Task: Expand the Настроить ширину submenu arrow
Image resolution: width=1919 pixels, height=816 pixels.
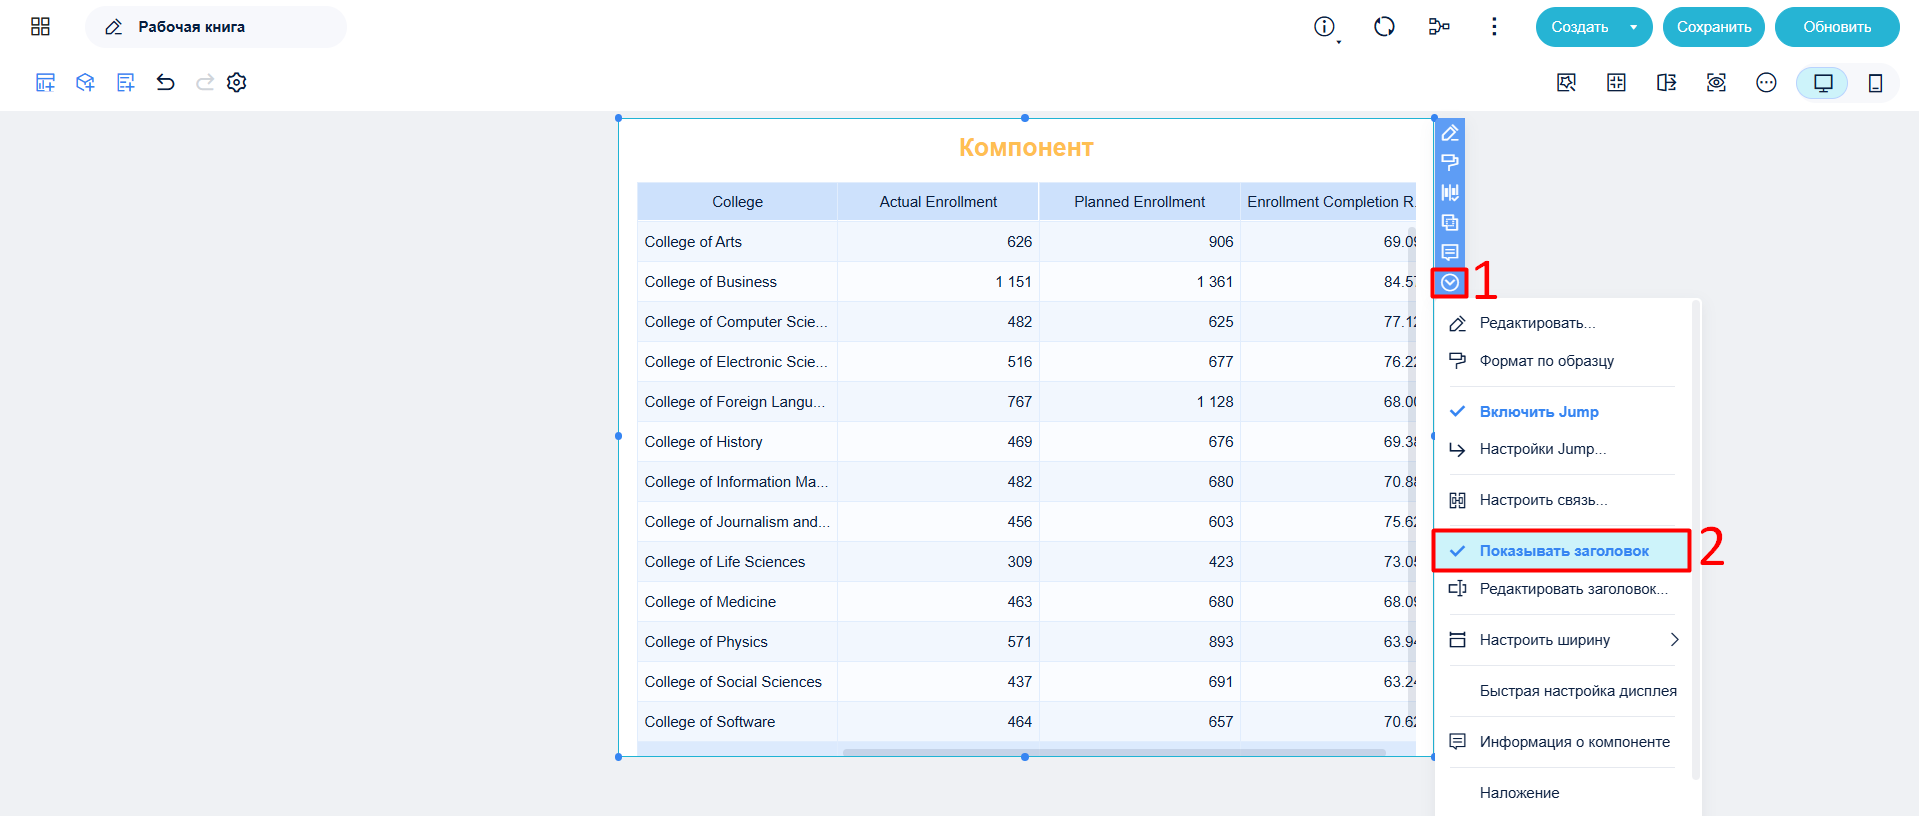Action: tap(1674, 640)
